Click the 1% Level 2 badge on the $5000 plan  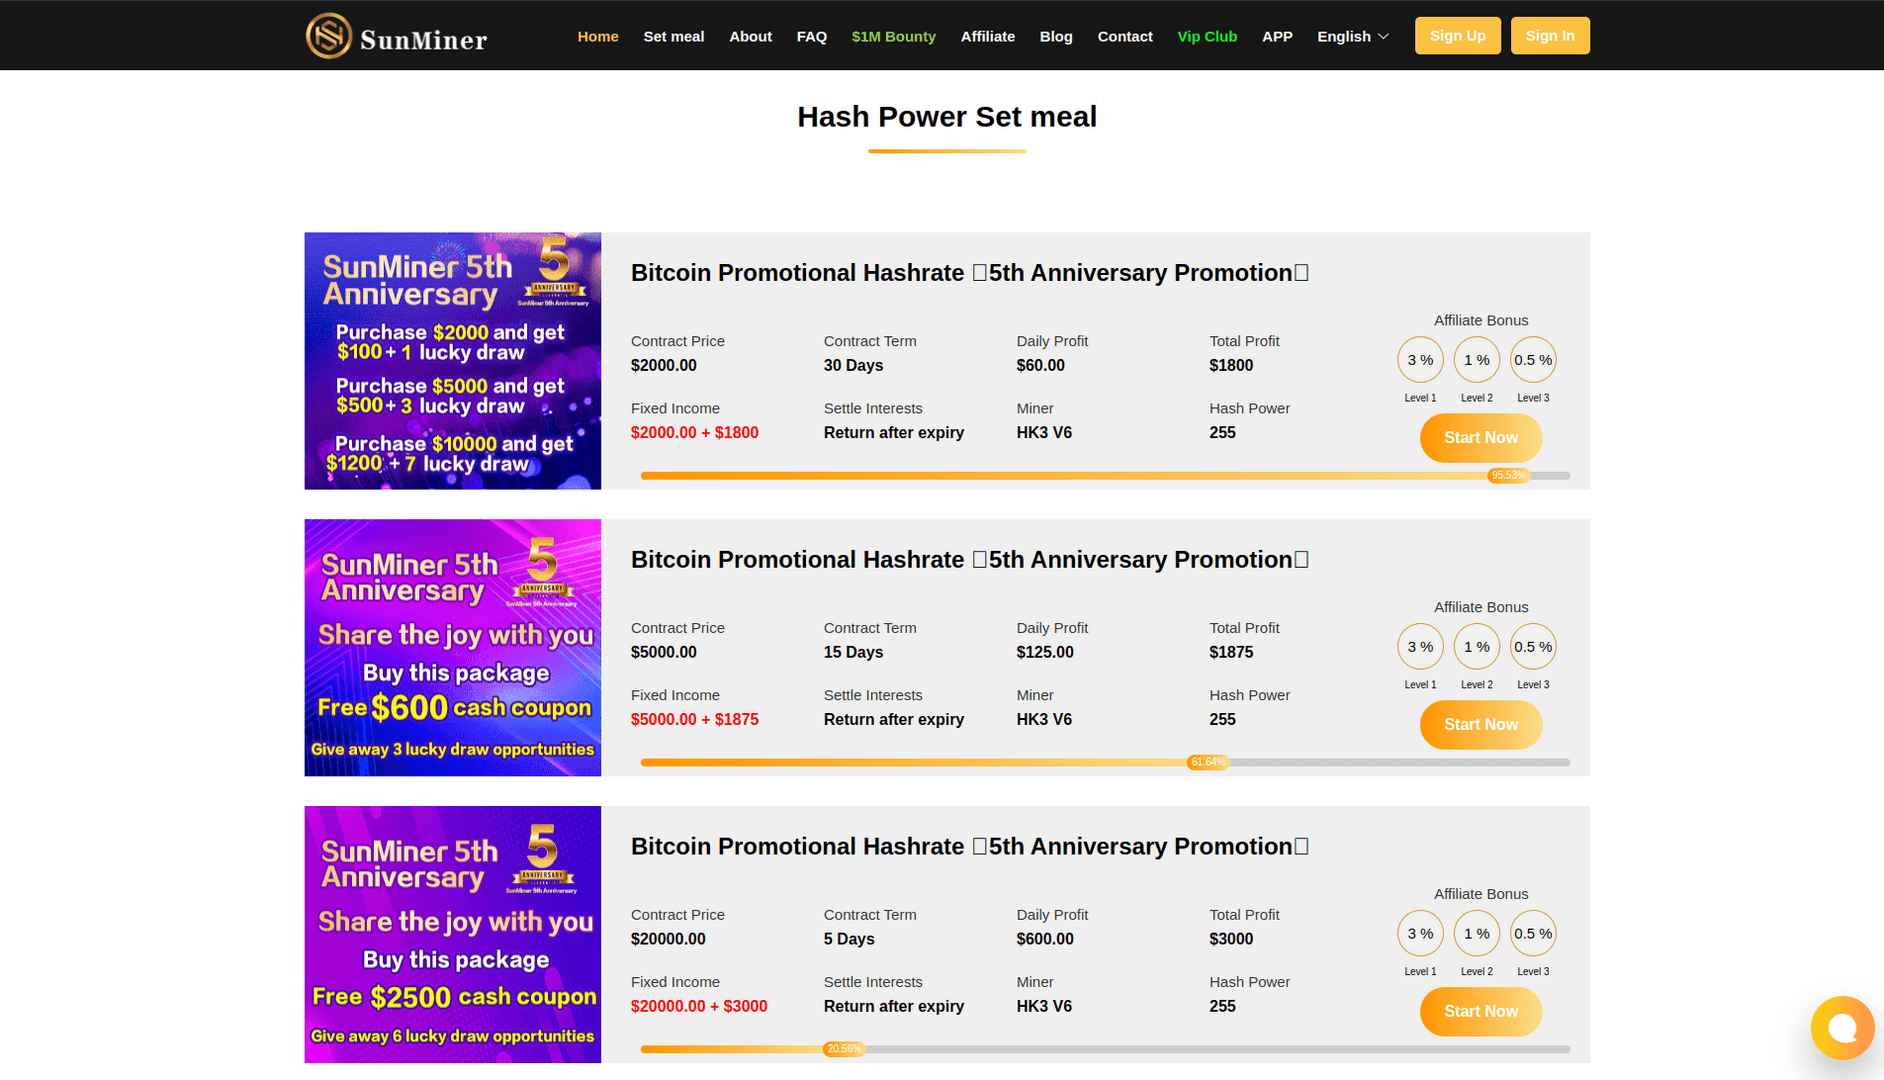tap(1476, 647)
